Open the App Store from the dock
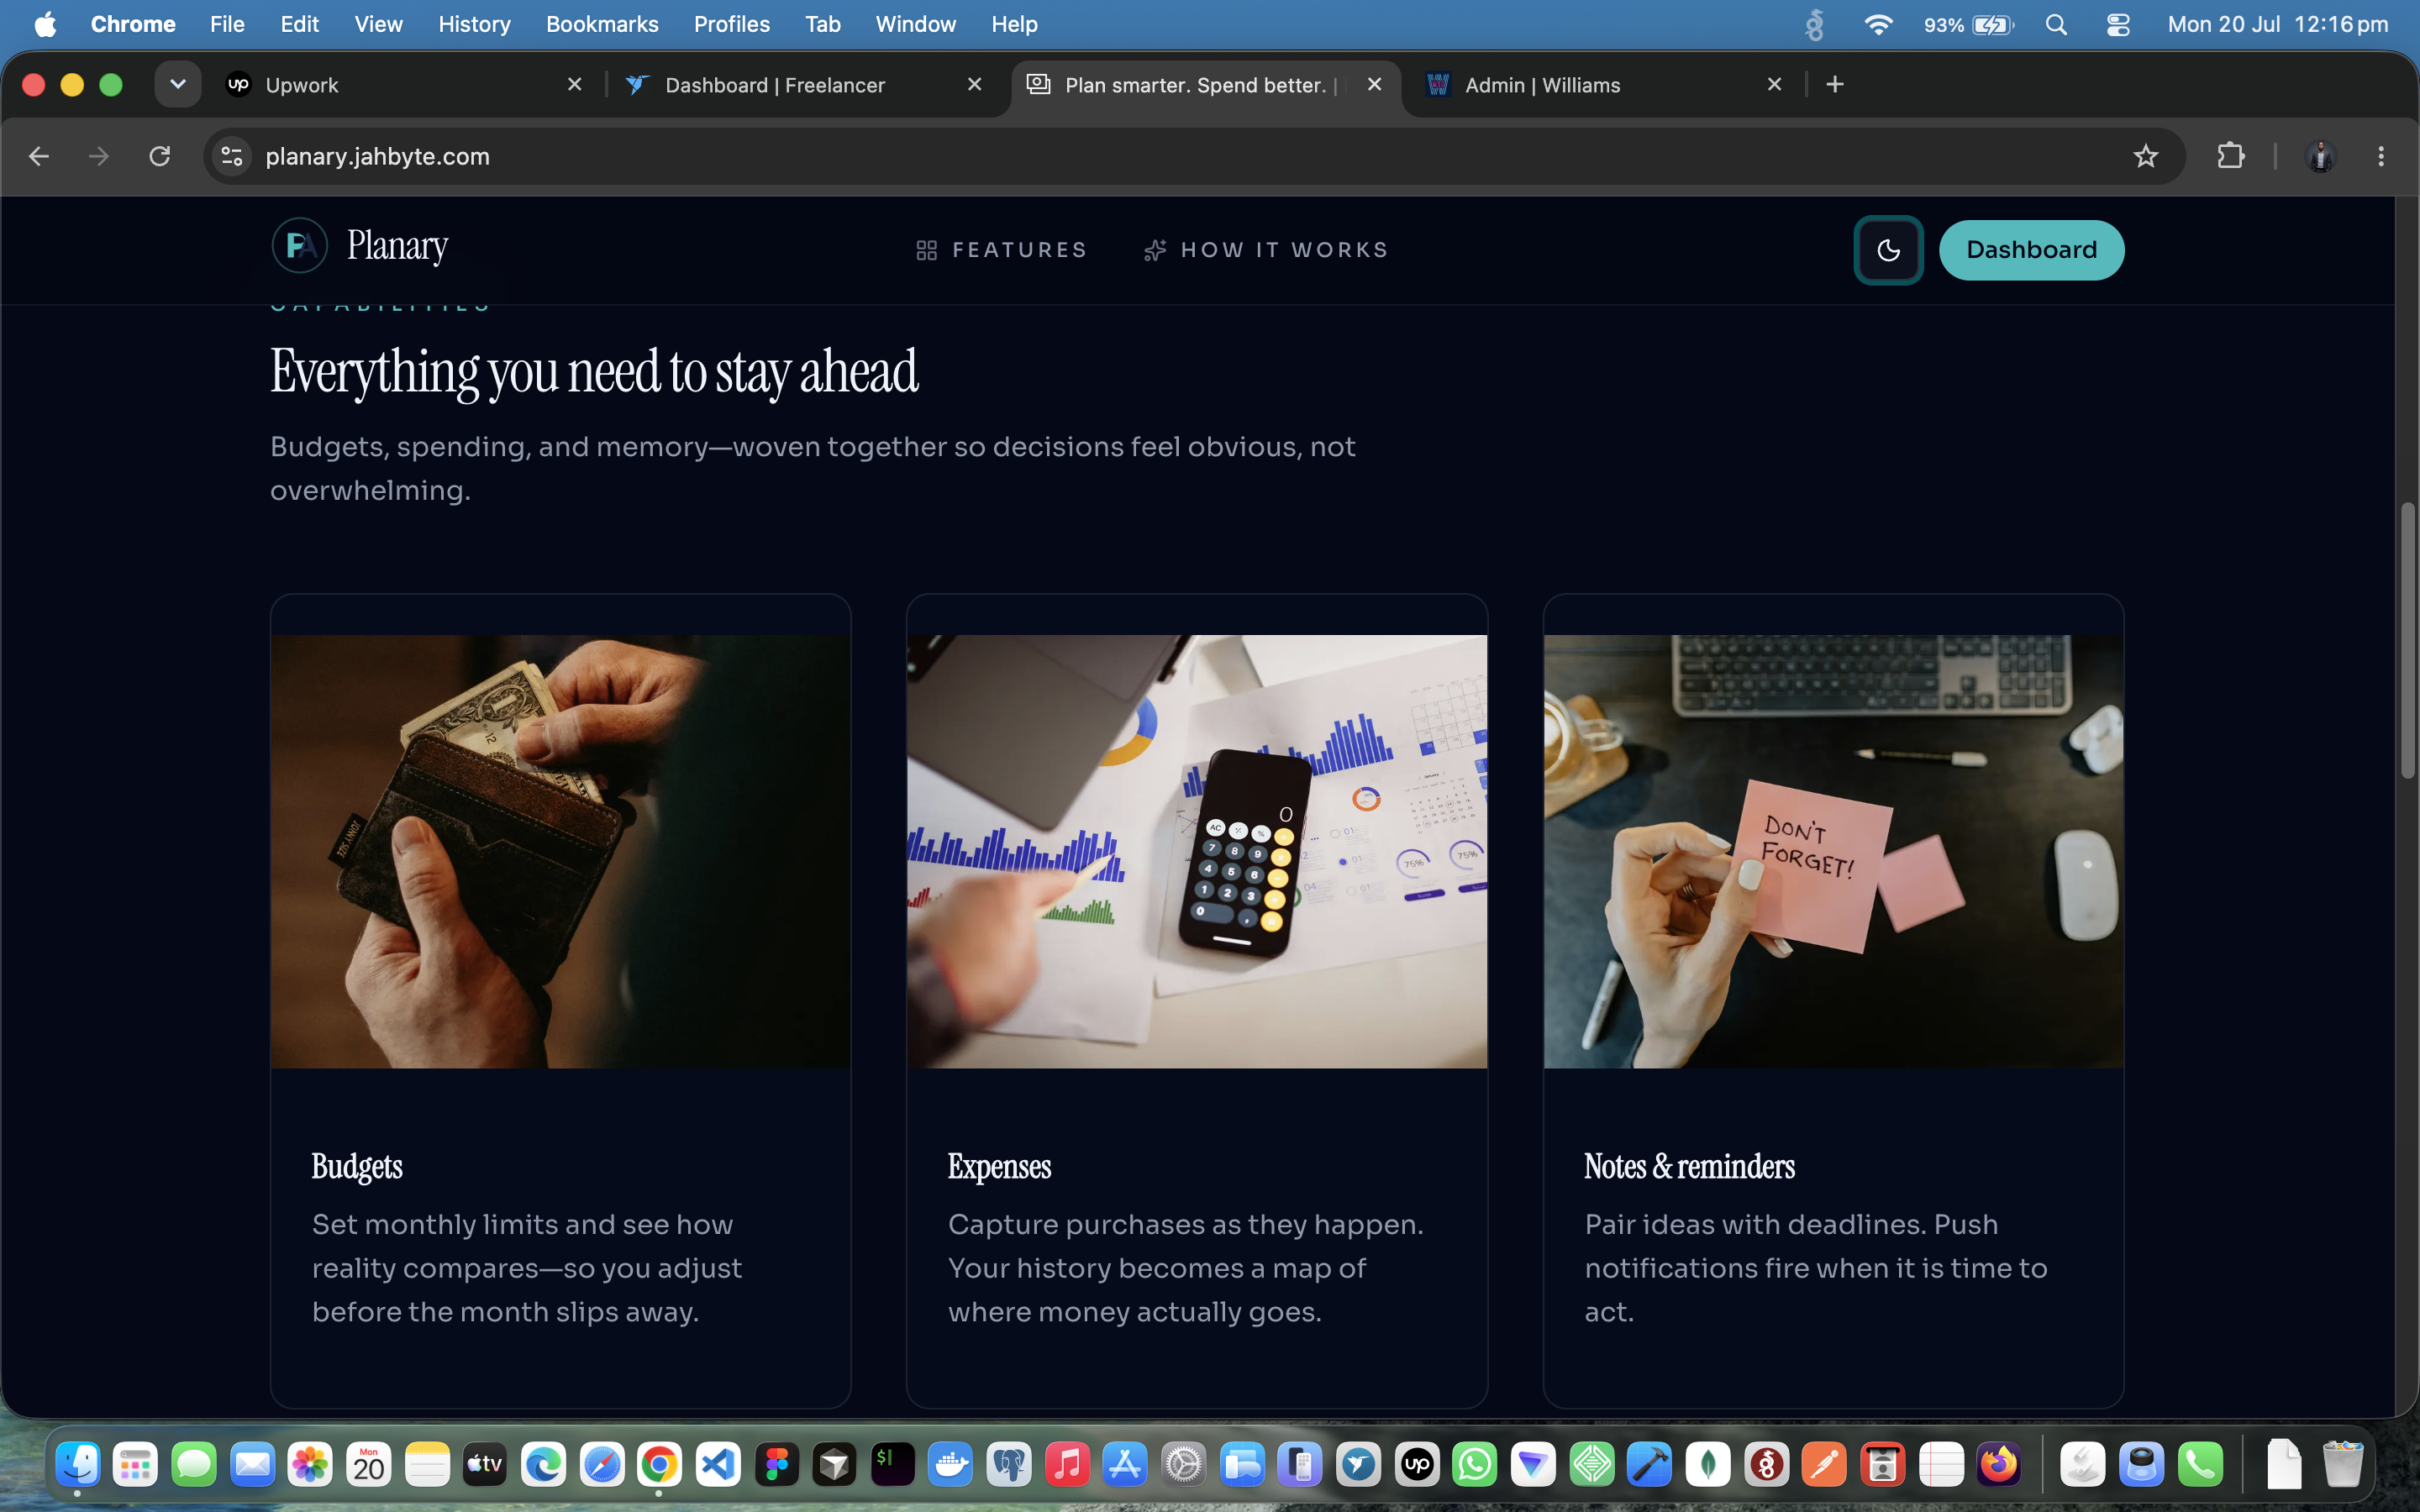 (1125, 1465)
